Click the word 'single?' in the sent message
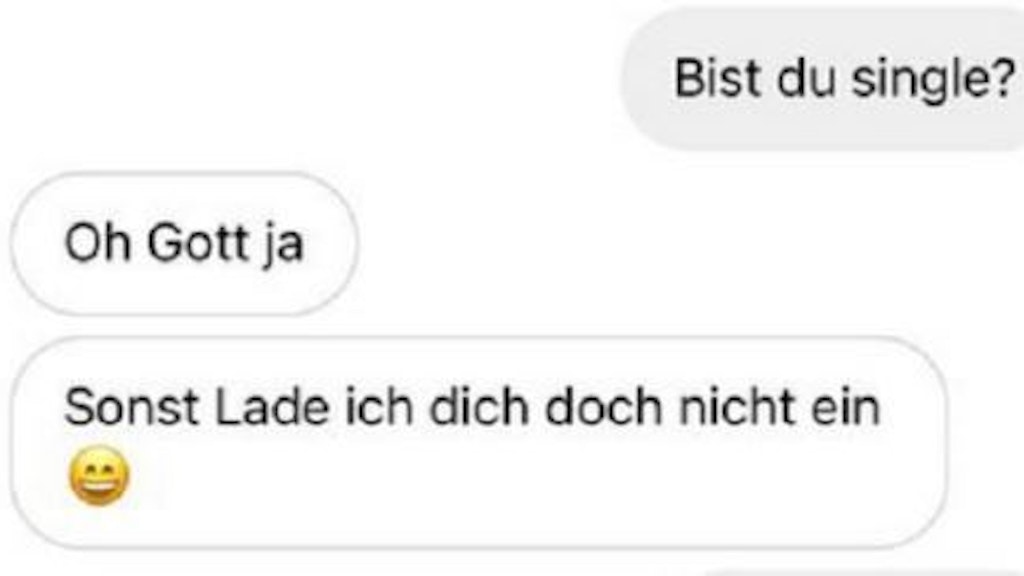Viewport: 1024px width, 576px height. pyautogui.click(x=934, y=80)
